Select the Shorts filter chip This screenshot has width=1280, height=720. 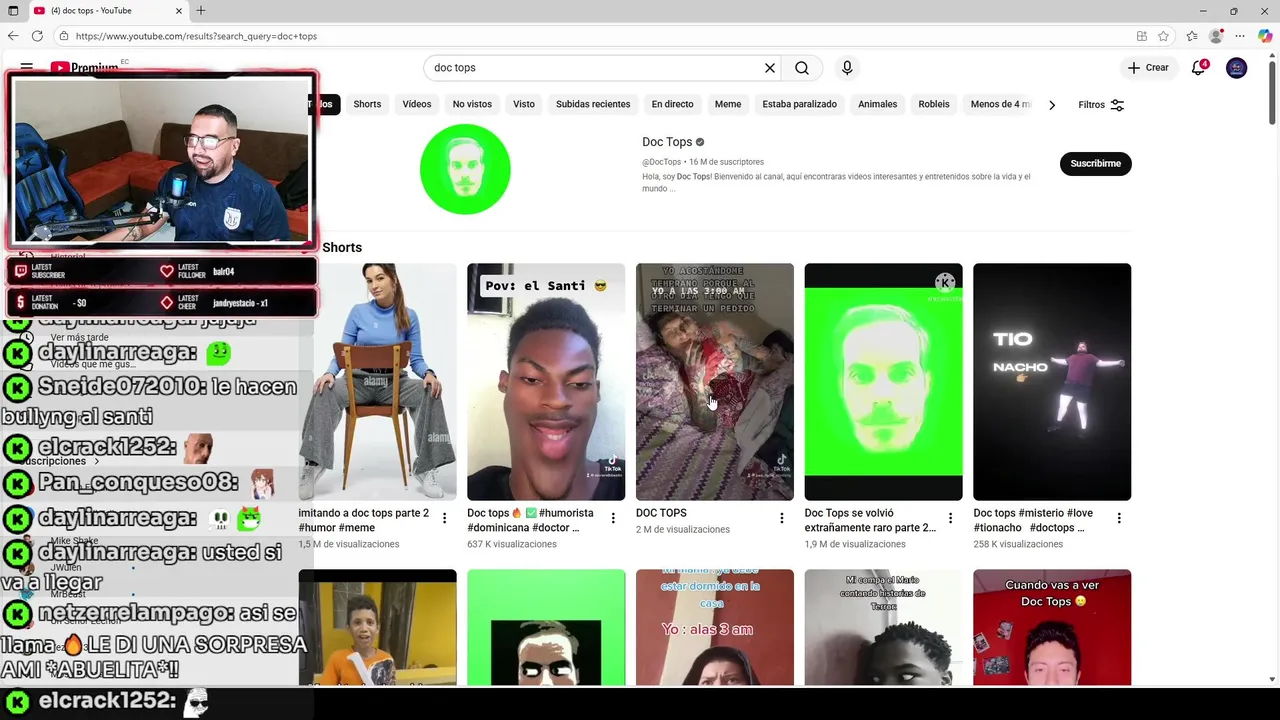367,104
